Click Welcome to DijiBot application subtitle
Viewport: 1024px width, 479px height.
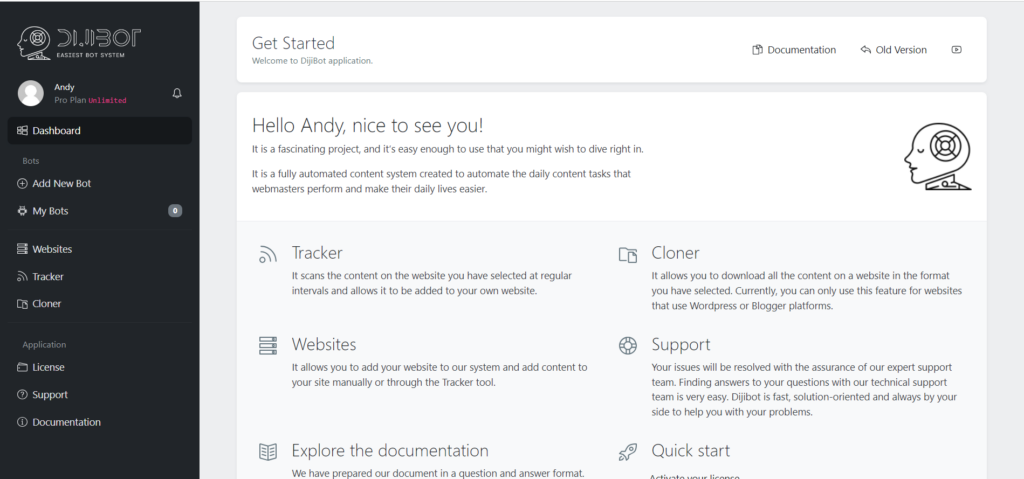tap(312, 61)
